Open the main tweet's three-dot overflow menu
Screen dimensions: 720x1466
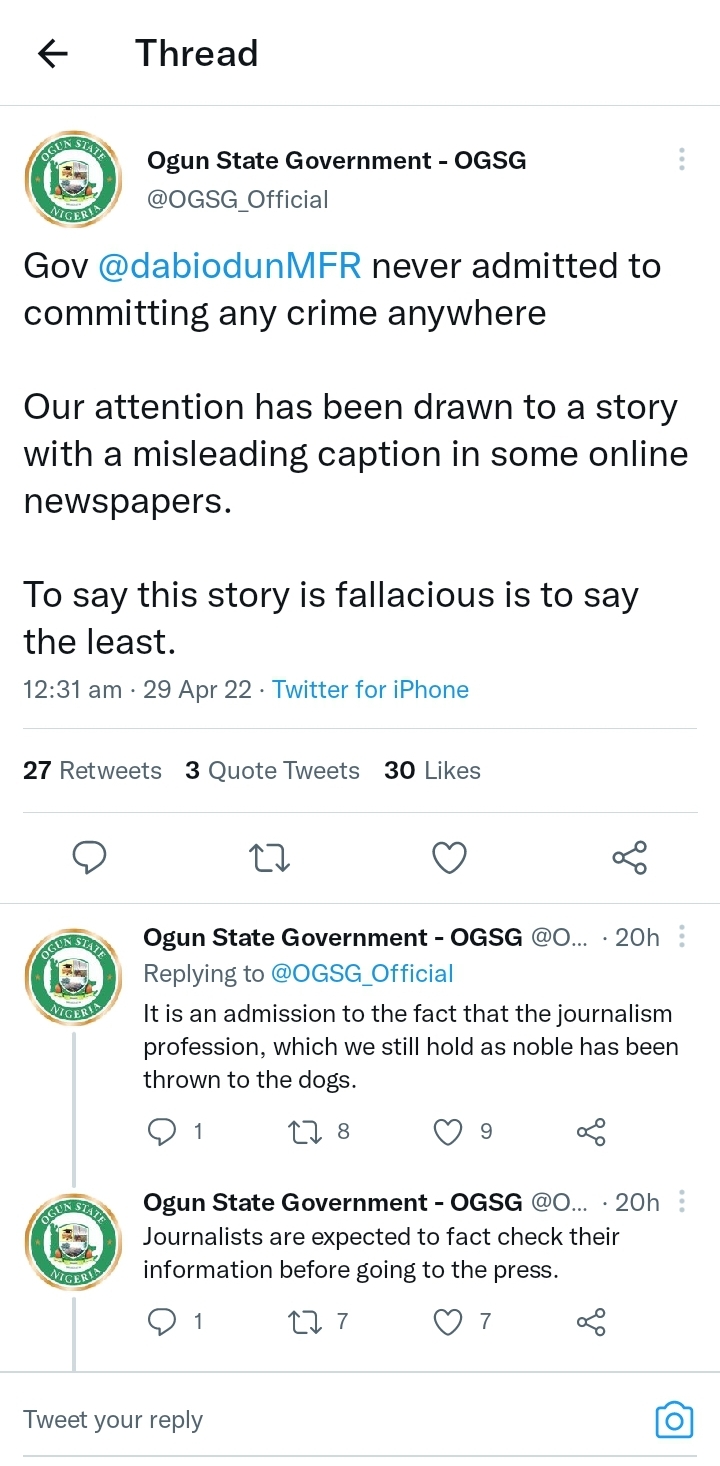click(681, 160)
